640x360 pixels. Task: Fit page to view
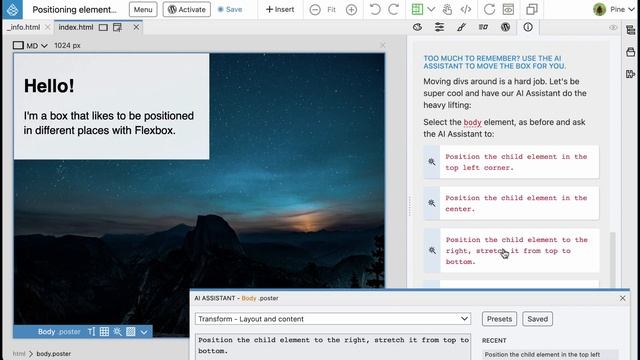click(x=331, y=9)
